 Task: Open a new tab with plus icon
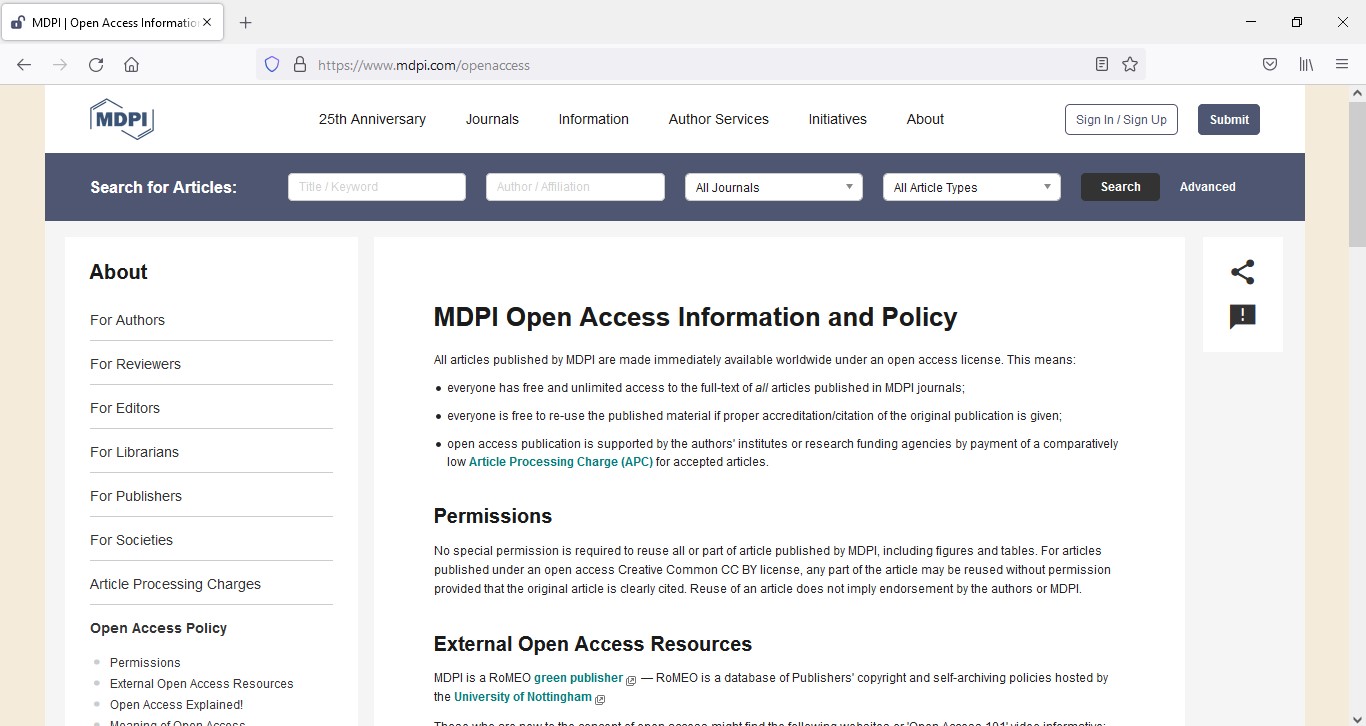click(246, 23)
